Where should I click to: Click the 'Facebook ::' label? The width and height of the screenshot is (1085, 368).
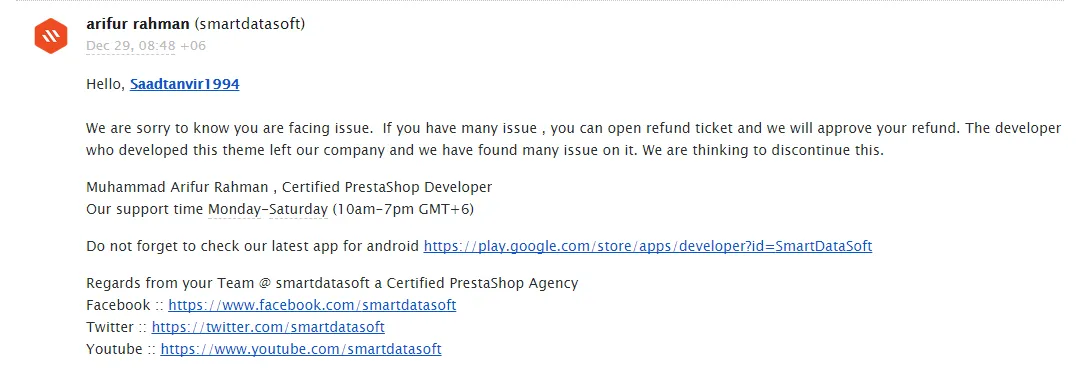[125, 305]
